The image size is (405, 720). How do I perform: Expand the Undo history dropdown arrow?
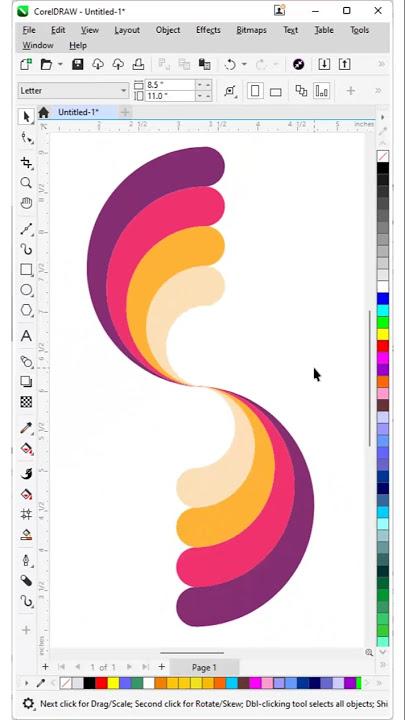pos(244,65)
